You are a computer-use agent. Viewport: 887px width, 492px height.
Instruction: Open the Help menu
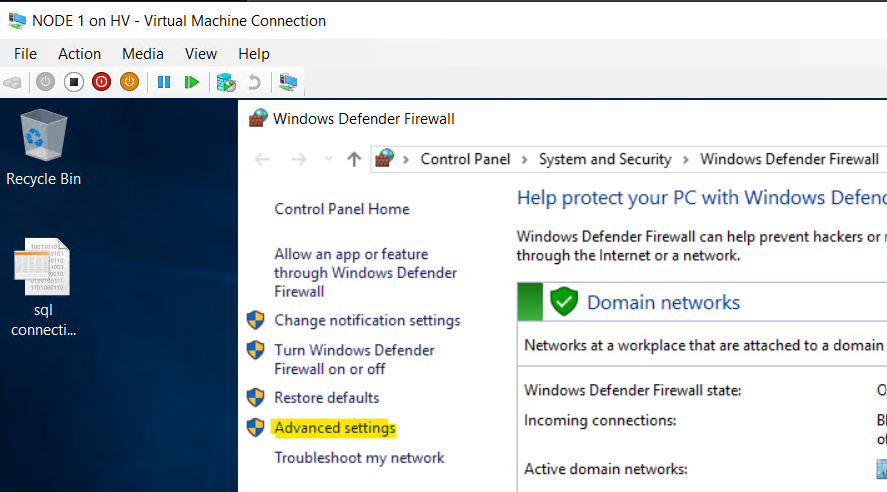253,54
